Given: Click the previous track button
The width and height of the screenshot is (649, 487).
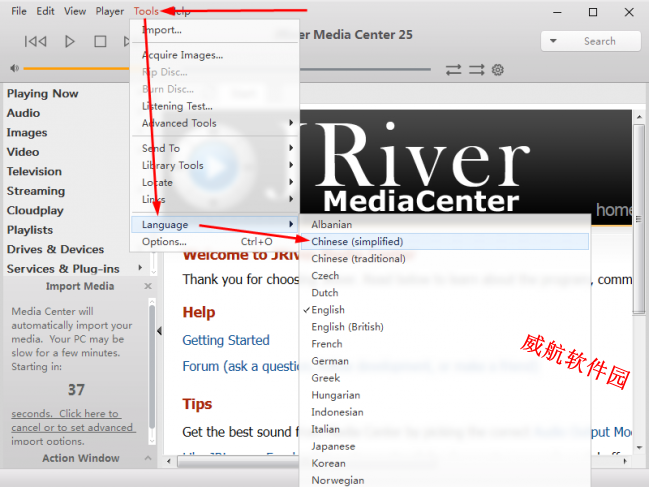Looking at the screenshot, I should coord(36,41).
